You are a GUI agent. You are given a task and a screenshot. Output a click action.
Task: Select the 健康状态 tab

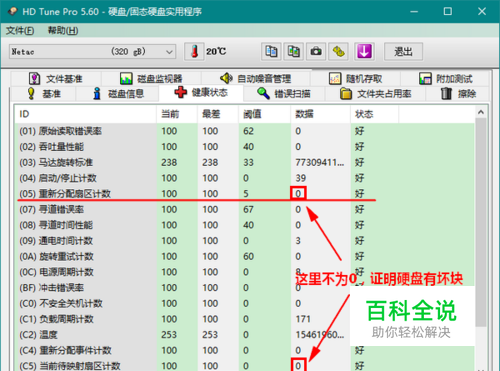[x=201, y=92]
